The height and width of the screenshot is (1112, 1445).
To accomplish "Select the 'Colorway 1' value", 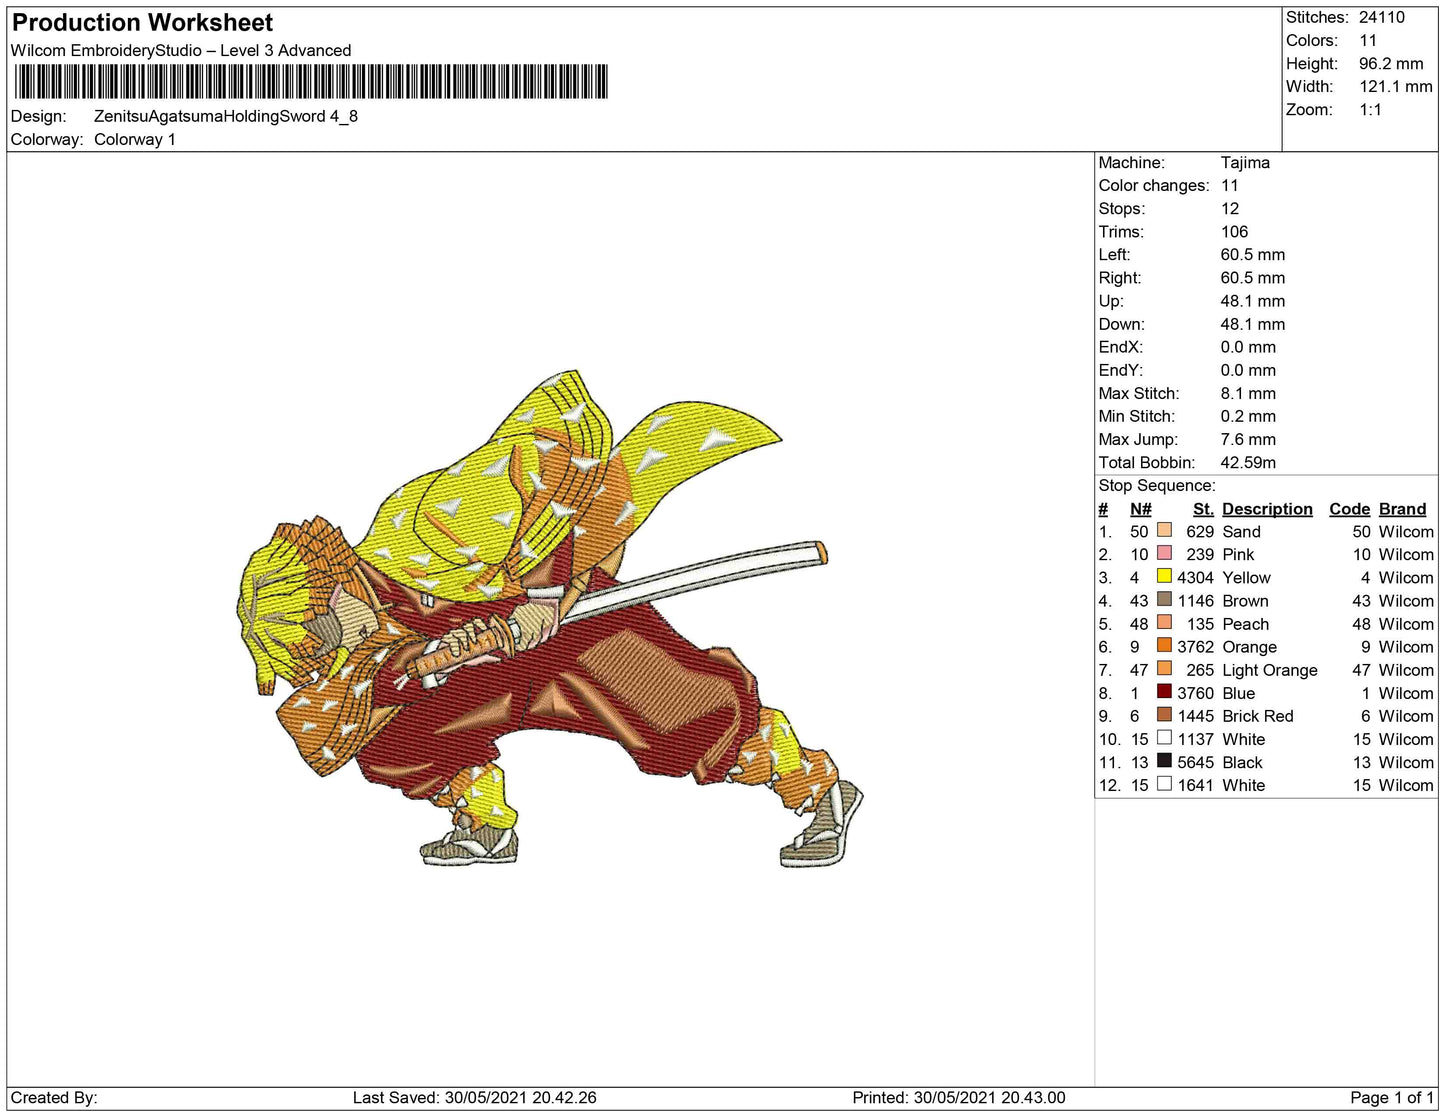I will click(x=135, y=139).
